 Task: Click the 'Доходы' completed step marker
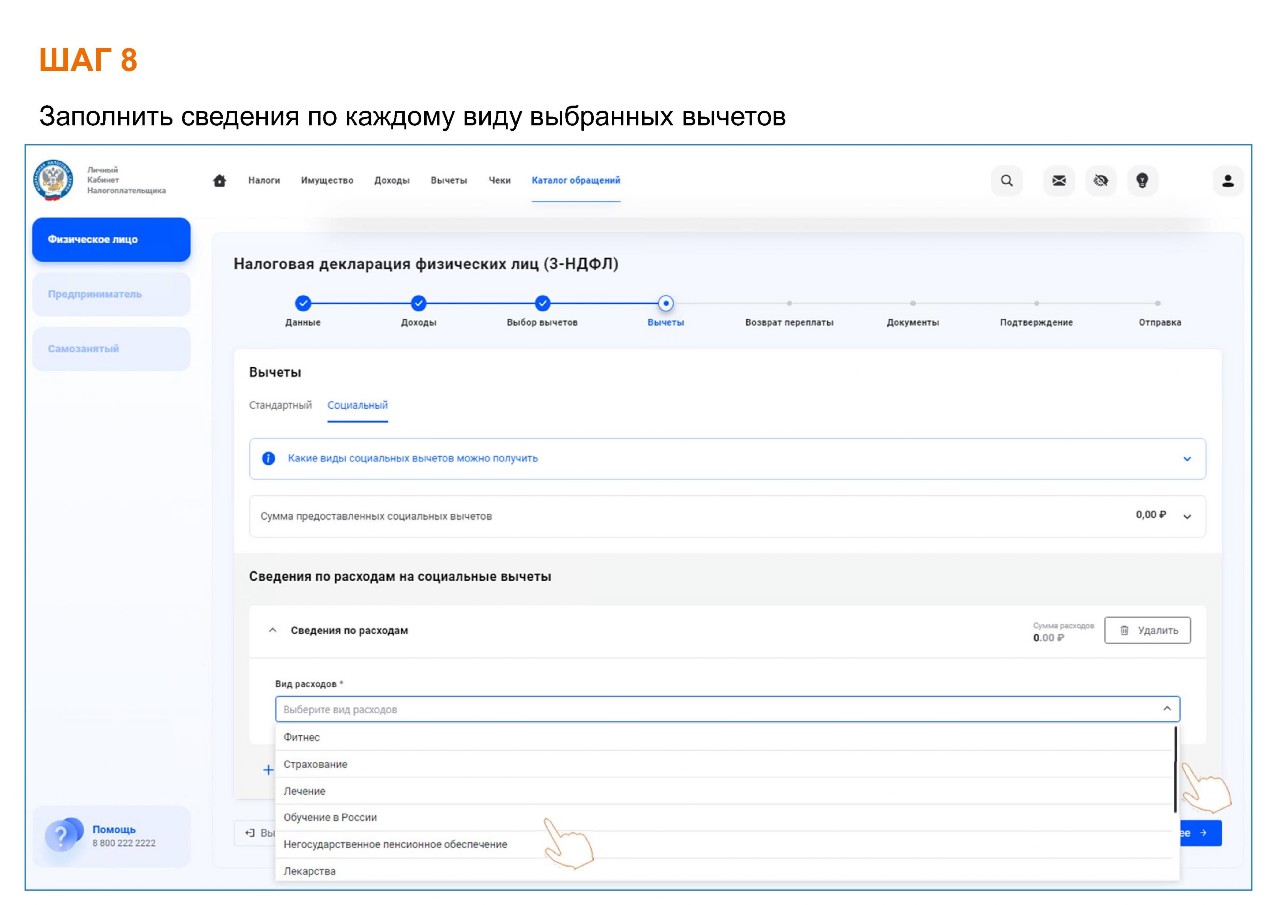(x=419, y=304)
